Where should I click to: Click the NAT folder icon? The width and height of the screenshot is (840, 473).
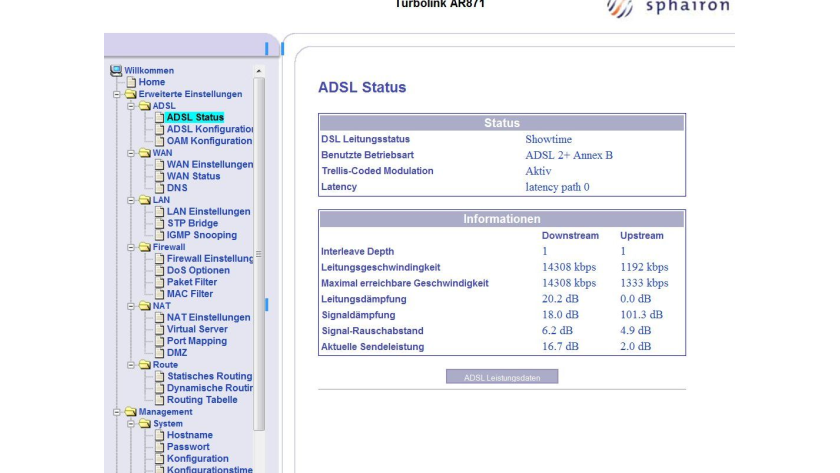(x=145, y=306)
